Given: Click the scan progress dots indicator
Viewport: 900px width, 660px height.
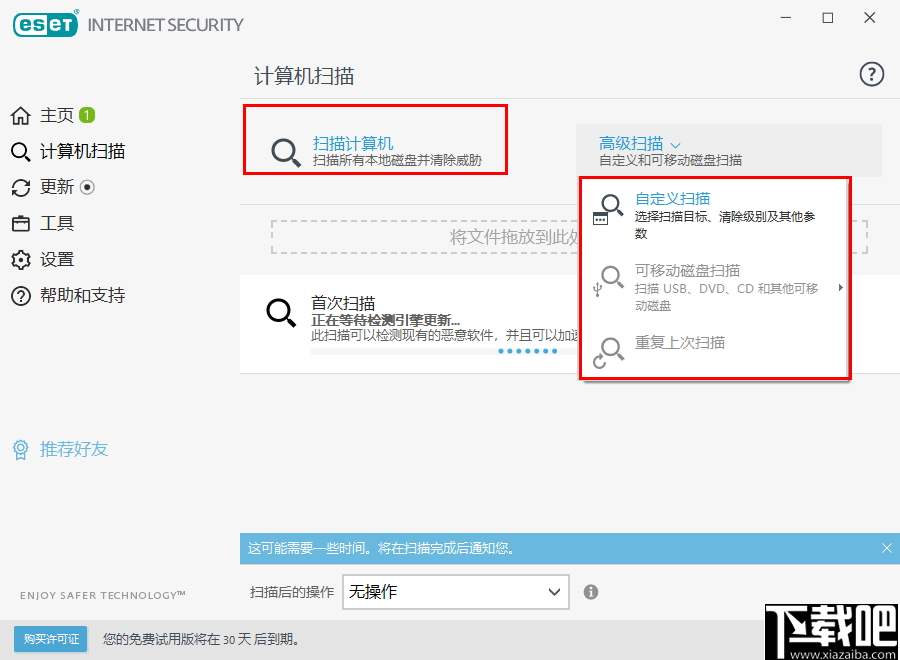Looking at the screenshot, I should click(528, 351).
